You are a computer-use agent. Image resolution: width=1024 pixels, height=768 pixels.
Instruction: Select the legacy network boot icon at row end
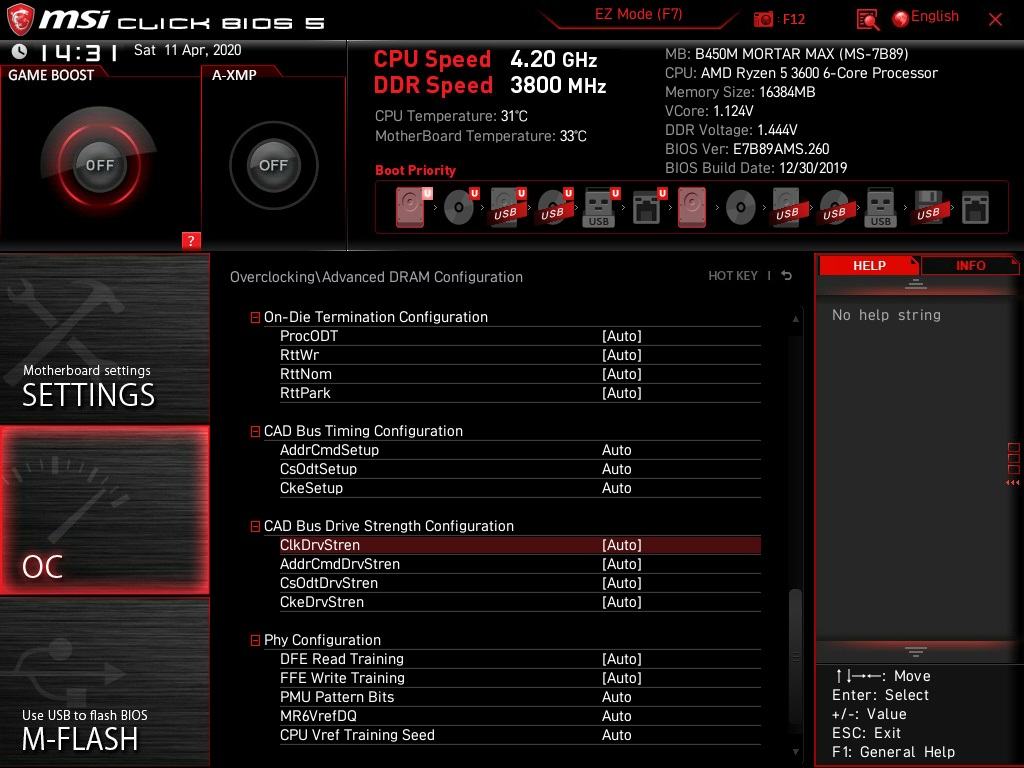[x=975, y=208]
